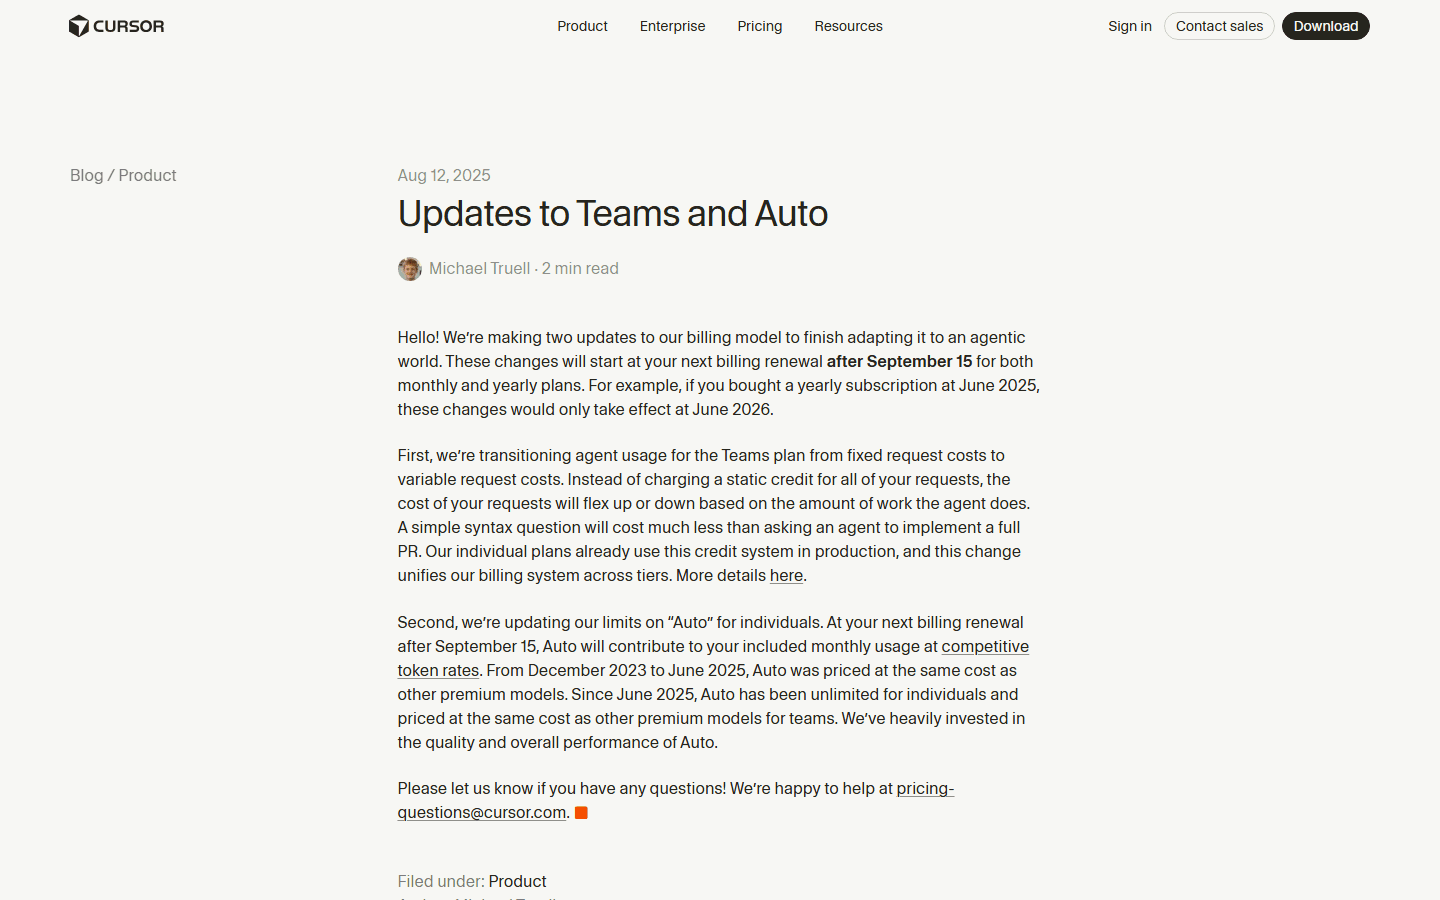Click the bold 'after September 15' text
Viewport: 1440px width, 900px height.
coord(899,361)
